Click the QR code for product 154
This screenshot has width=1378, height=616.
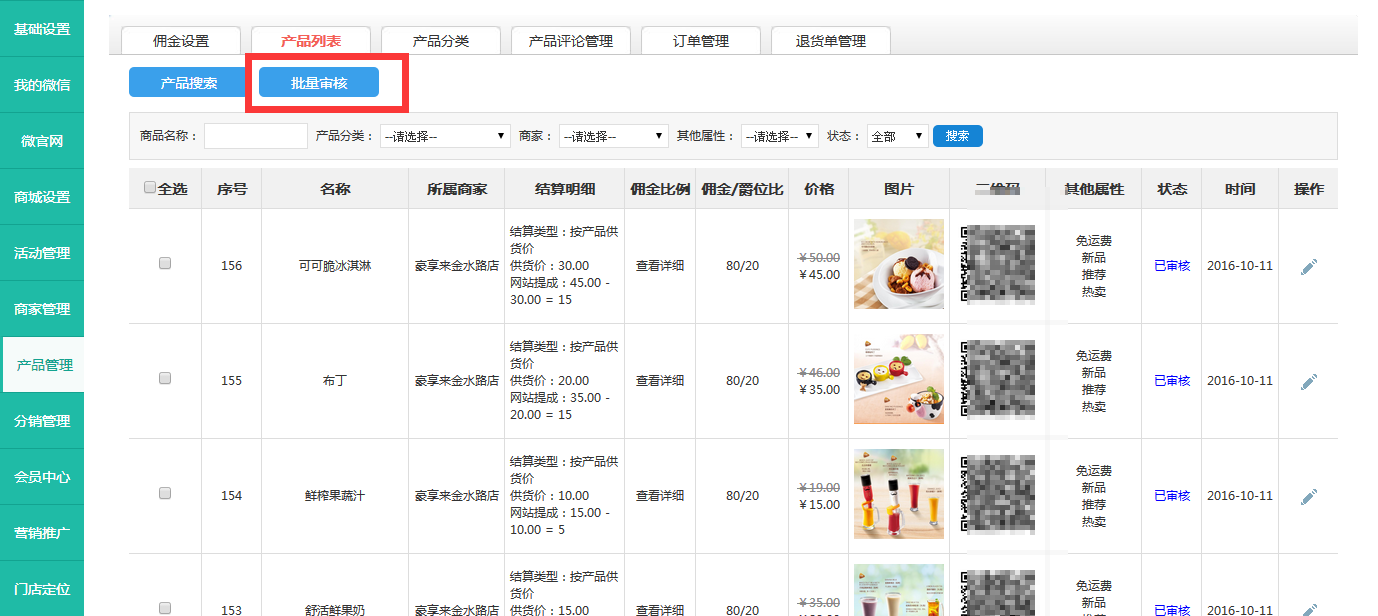coord(997,494)
